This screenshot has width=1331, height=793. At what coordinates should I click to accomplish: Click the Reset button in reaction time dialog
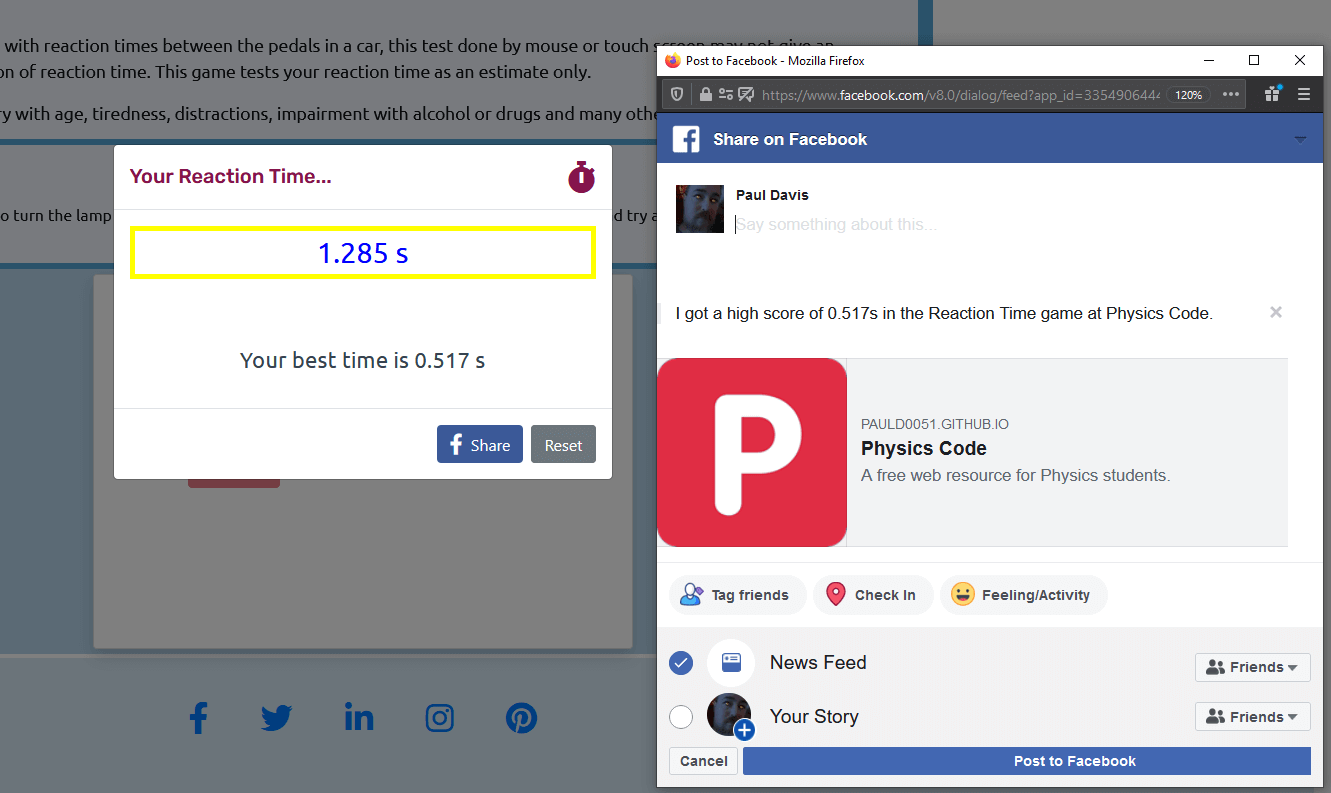click(563, 445)
